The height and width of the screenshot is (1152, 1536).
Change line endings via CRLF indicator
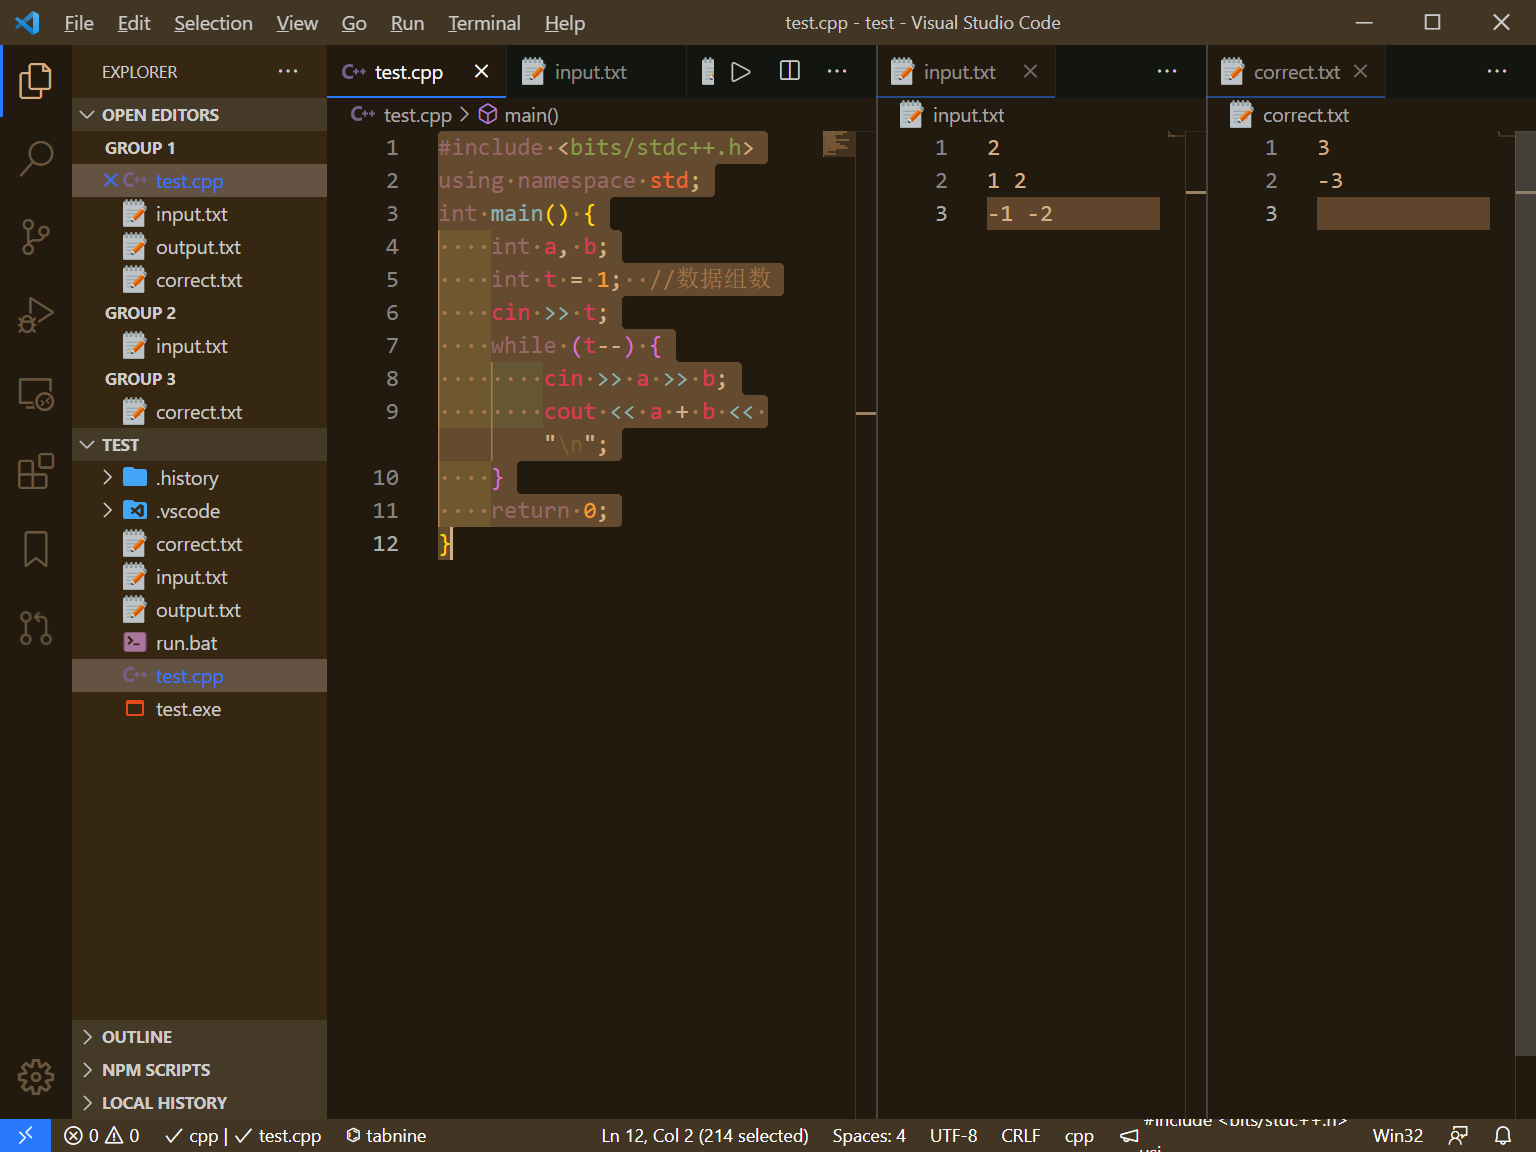[x=1019, y=1135]
